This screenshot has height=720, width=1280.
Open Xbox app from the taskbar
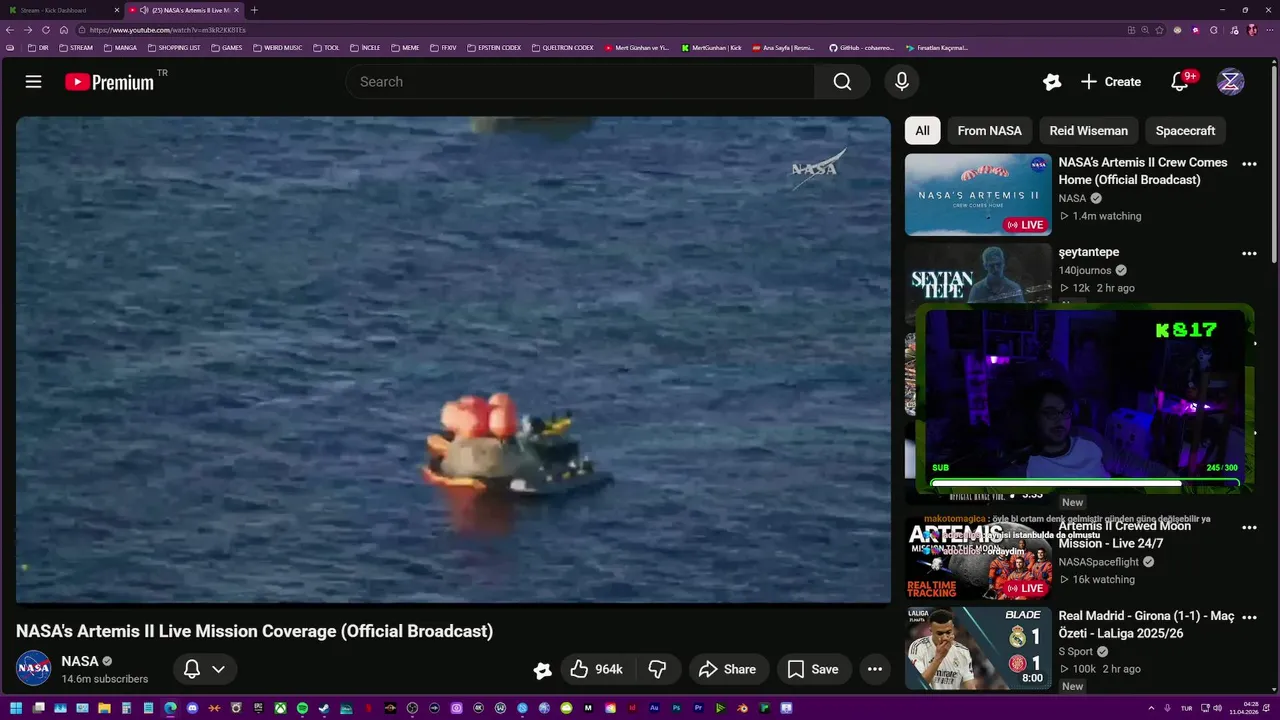[280, 708]
